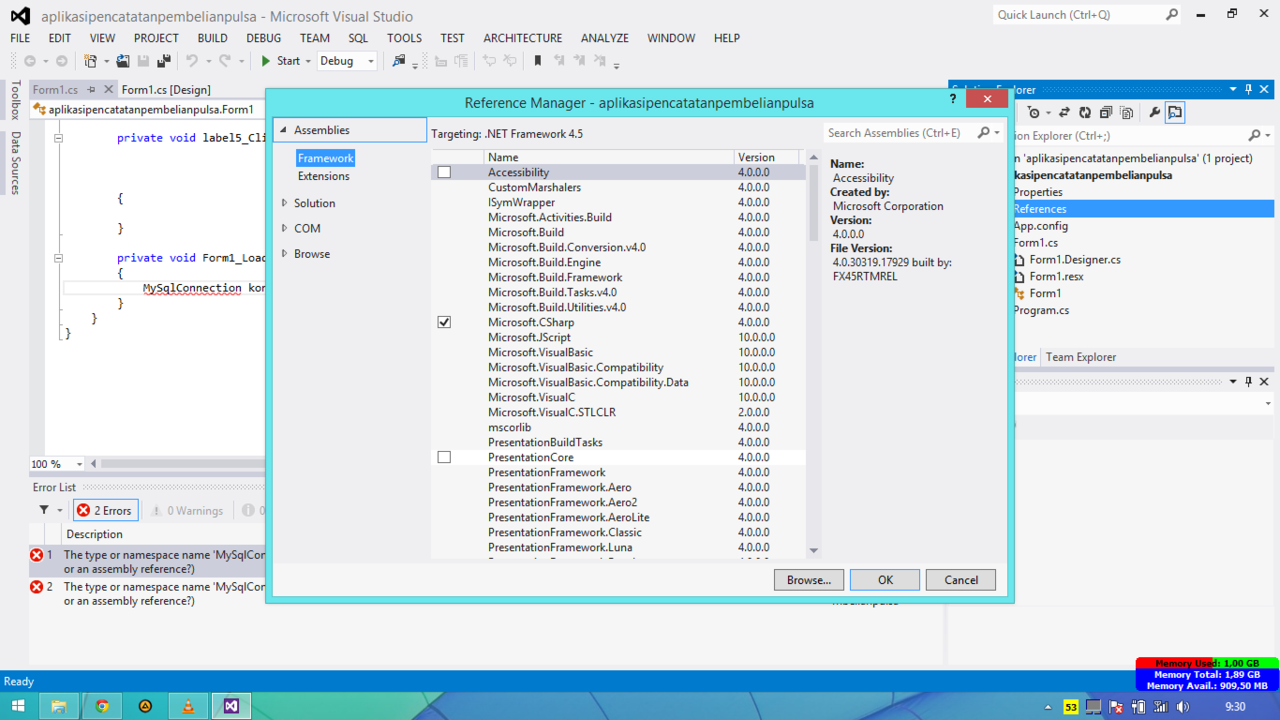This screenshot has height=720, width=1280.
Task: Click the Preview Selected Items icon in Solution Explorer
Action: tap(1175, 113)
